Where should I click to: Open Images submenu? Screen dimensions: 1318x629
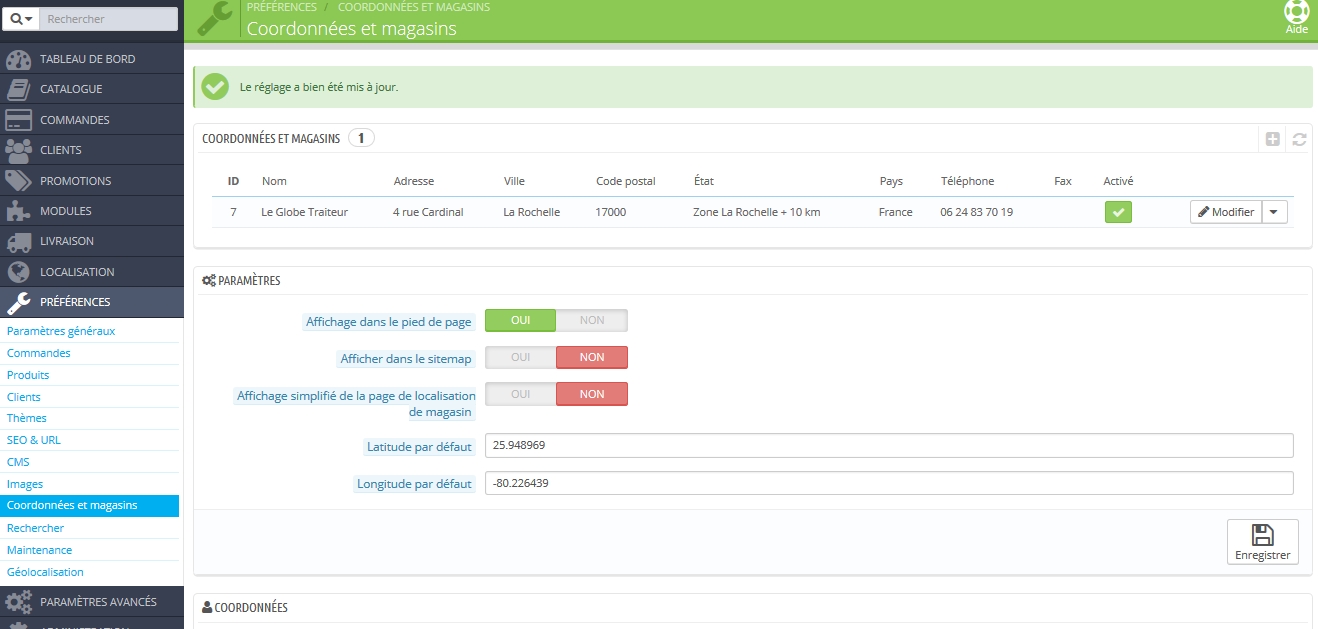pos(25,484)
